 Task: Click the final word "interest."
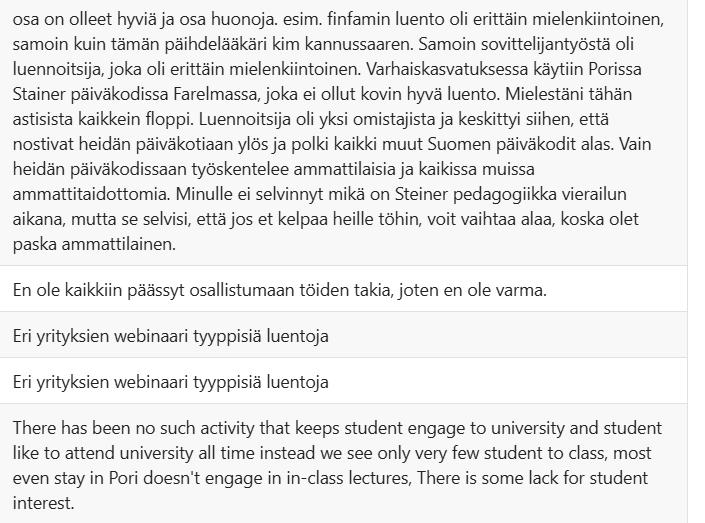click(x=43, y=503)
